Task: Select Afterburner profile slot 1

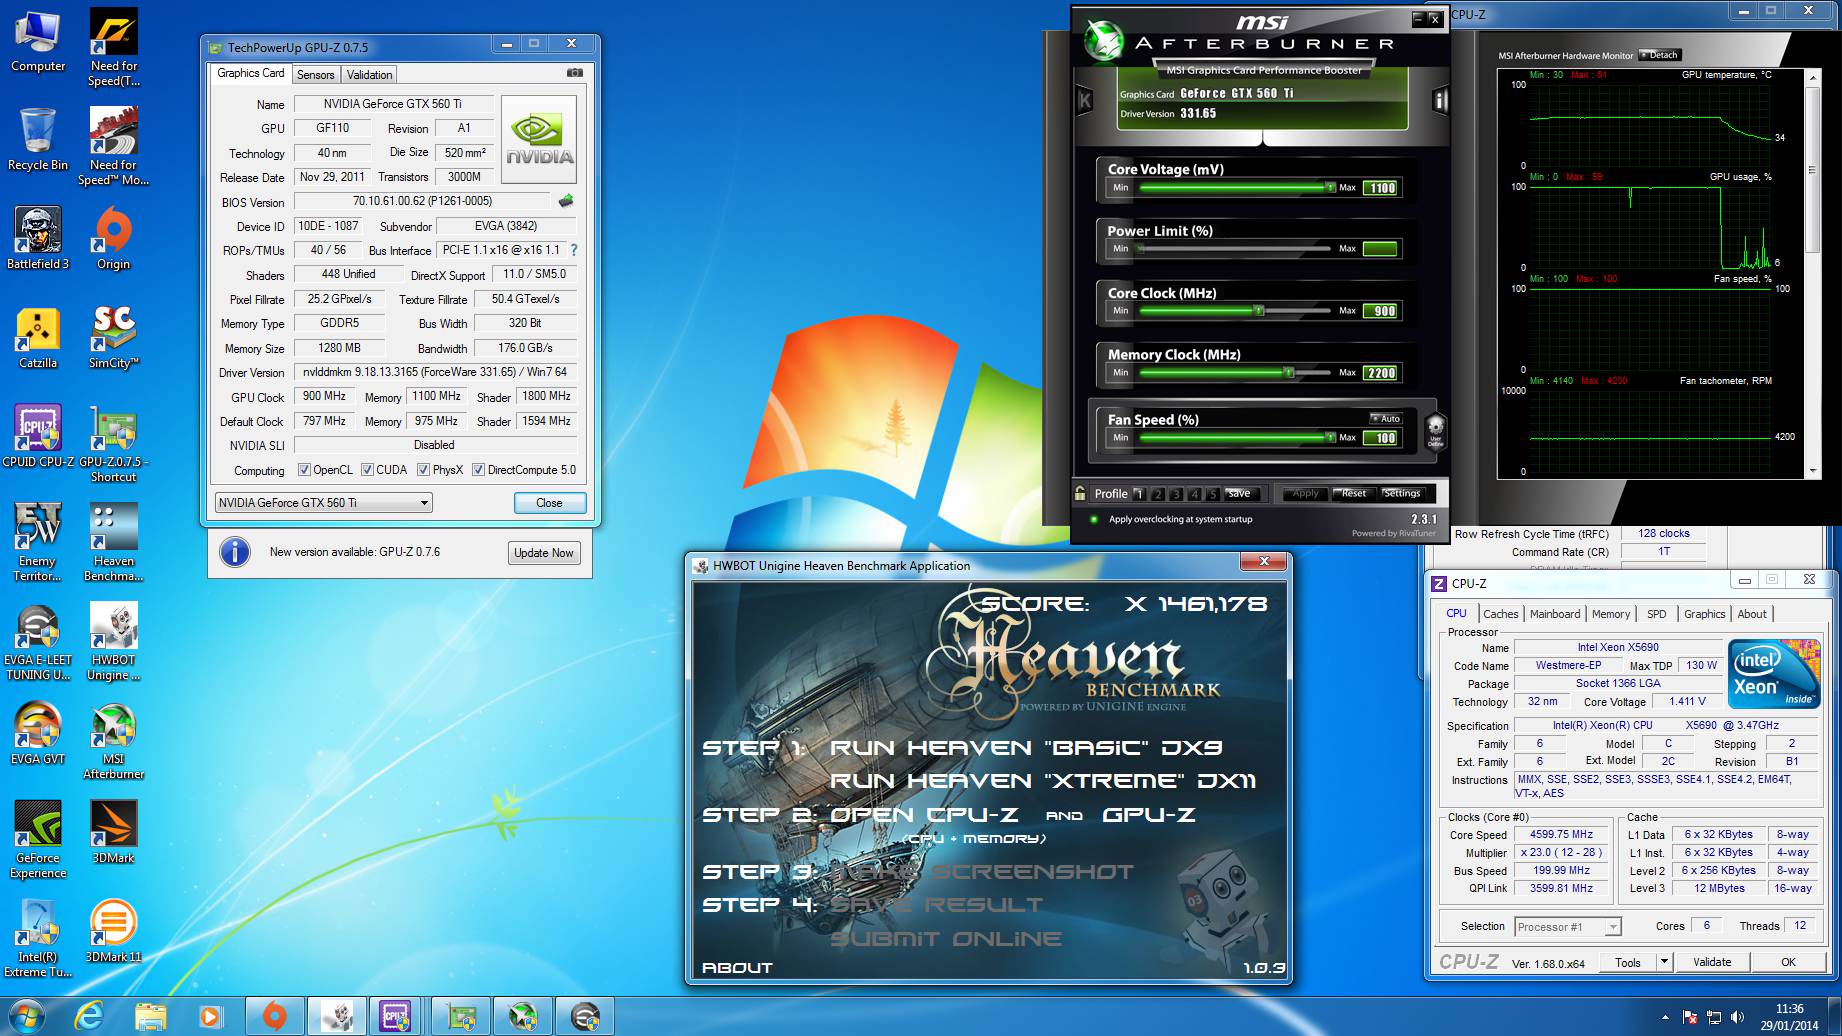Action: (x=1139, y=494)
